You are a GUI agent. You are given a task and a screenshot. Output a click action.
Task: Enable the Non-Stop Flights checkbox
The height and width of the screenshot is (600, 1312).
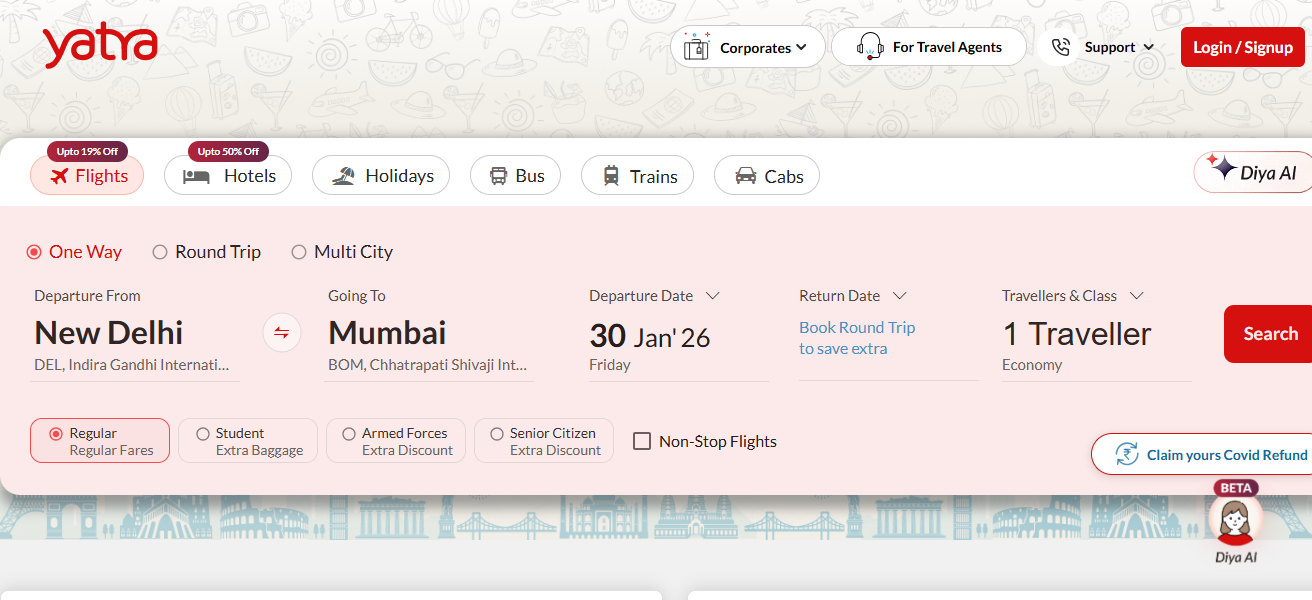coord(641,440)
